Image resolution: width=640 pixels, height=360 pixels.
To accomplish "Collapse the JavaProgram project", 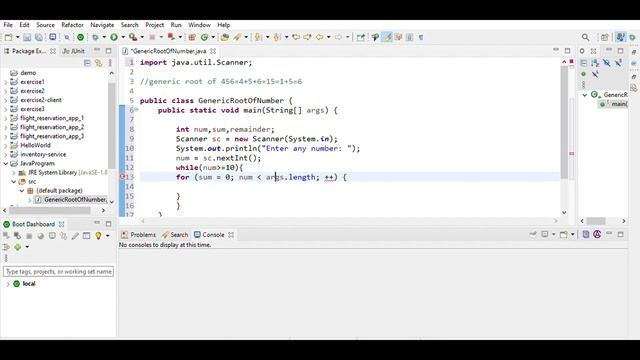I will (x=6, y=163).
